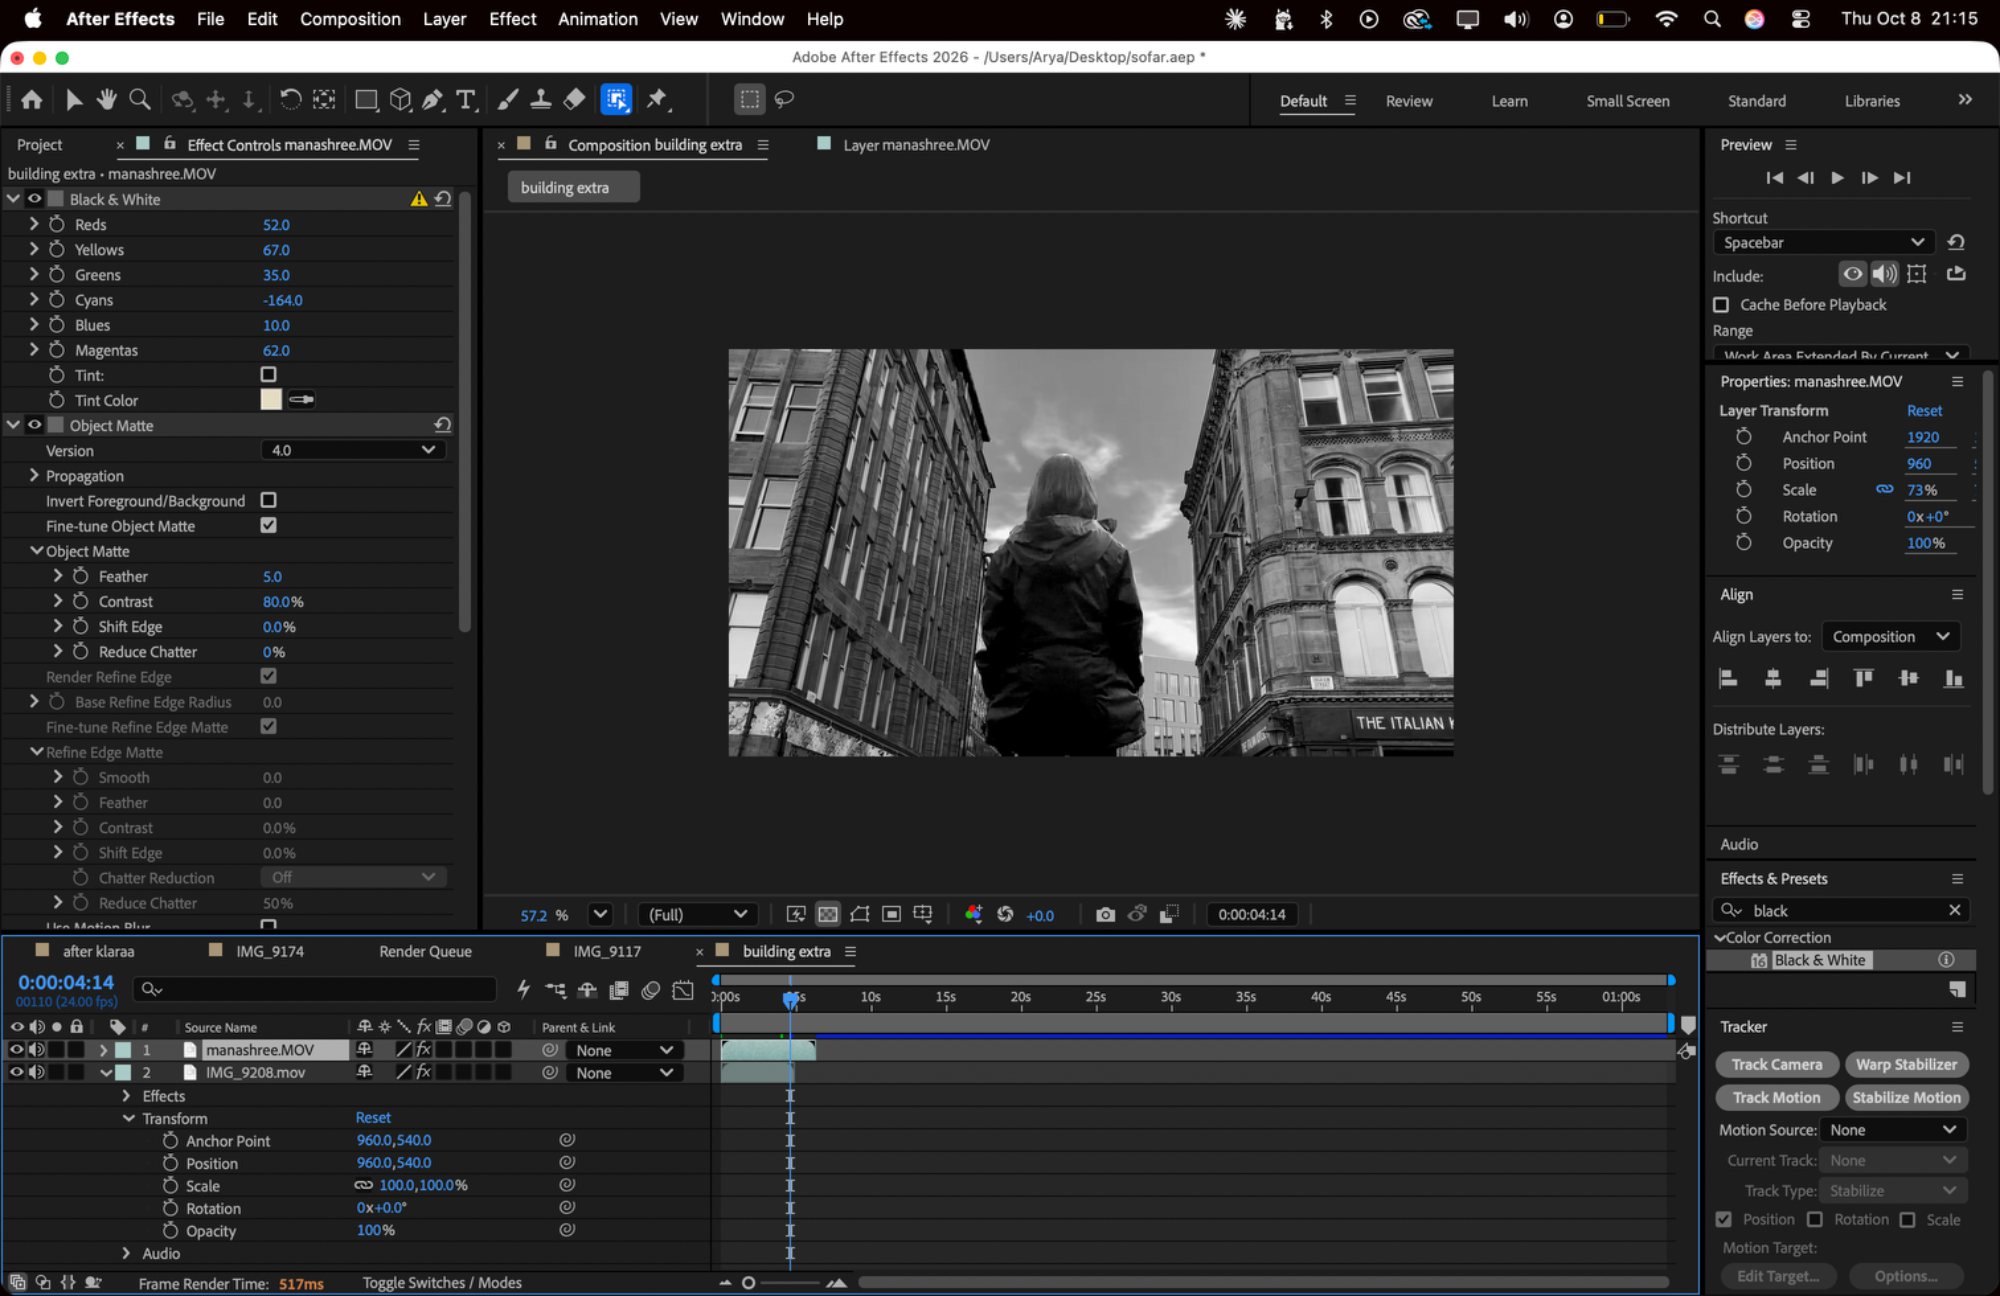Viewport: 2000px width, 1296px height.
Task: Toggle Invert Foreground/Background checkbox
Action: coord(268,500)
